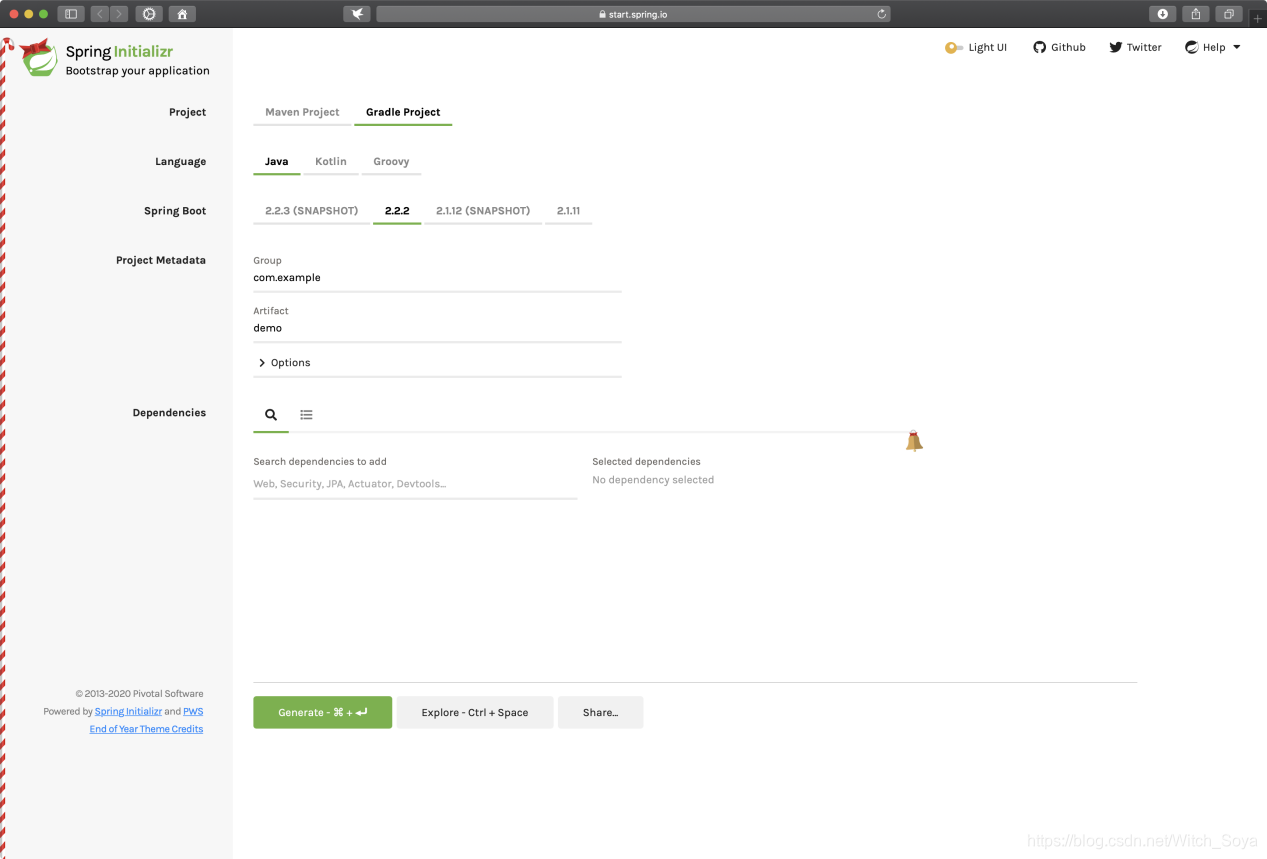Click the Share... button
1267x859 pixels.
tap(600, 712)
